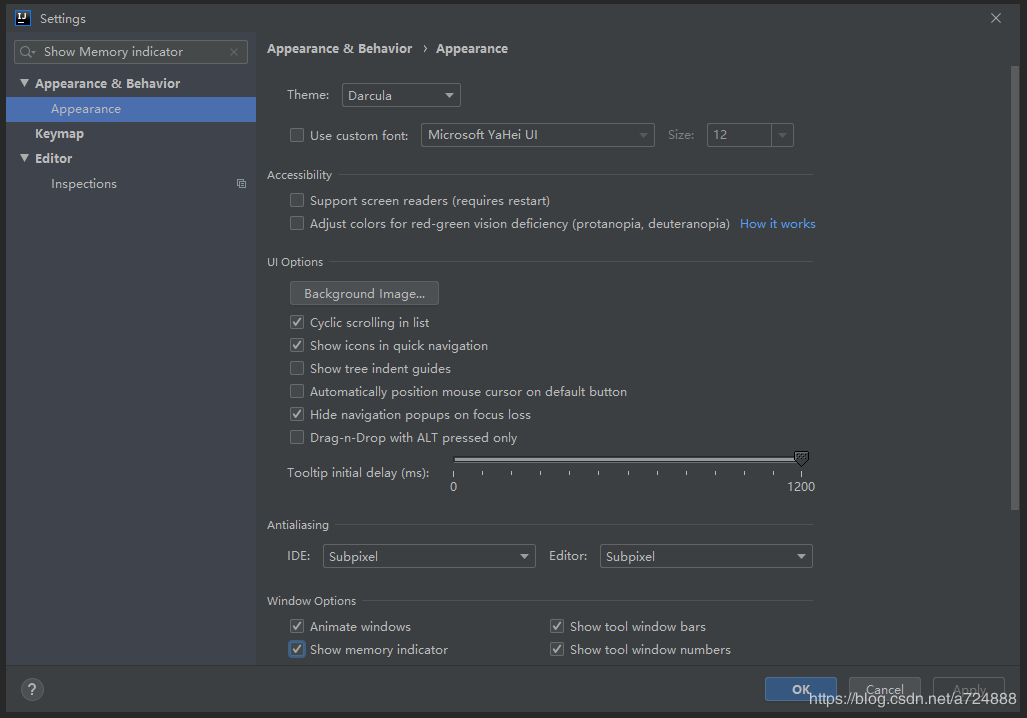Toggle Drag-n-Drop with ALT pressed only
Screen dimensions: 1027x718
click(297, 437)
